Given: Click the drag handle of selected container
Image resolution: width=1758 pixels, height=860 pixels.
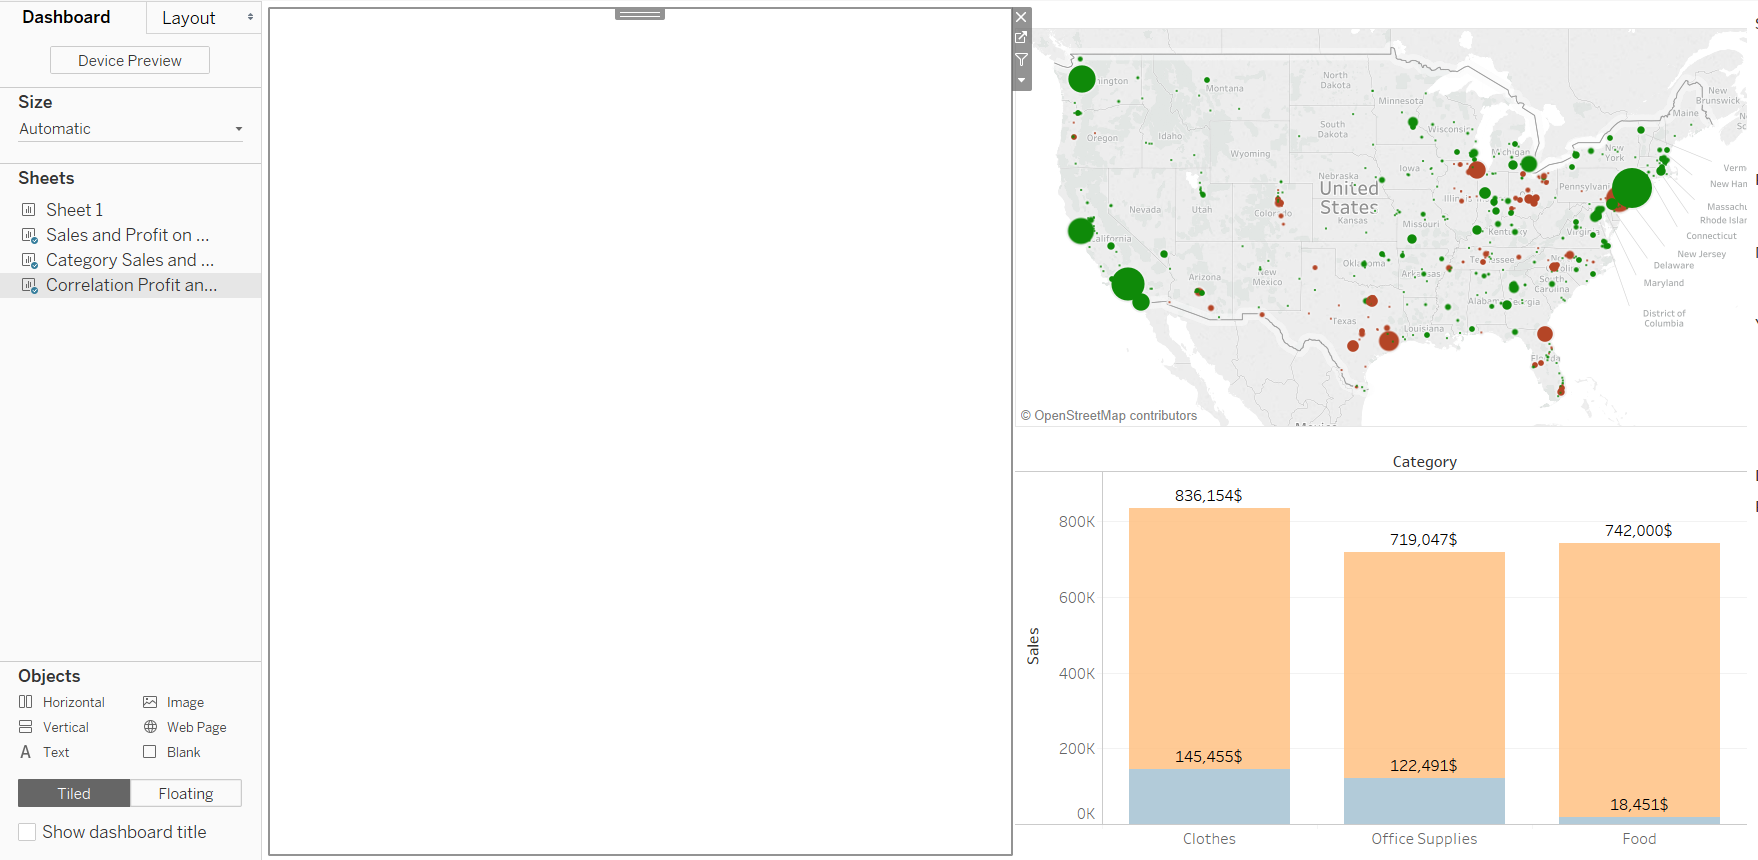Looking at the screenshot, I should (x=640, y=14).
